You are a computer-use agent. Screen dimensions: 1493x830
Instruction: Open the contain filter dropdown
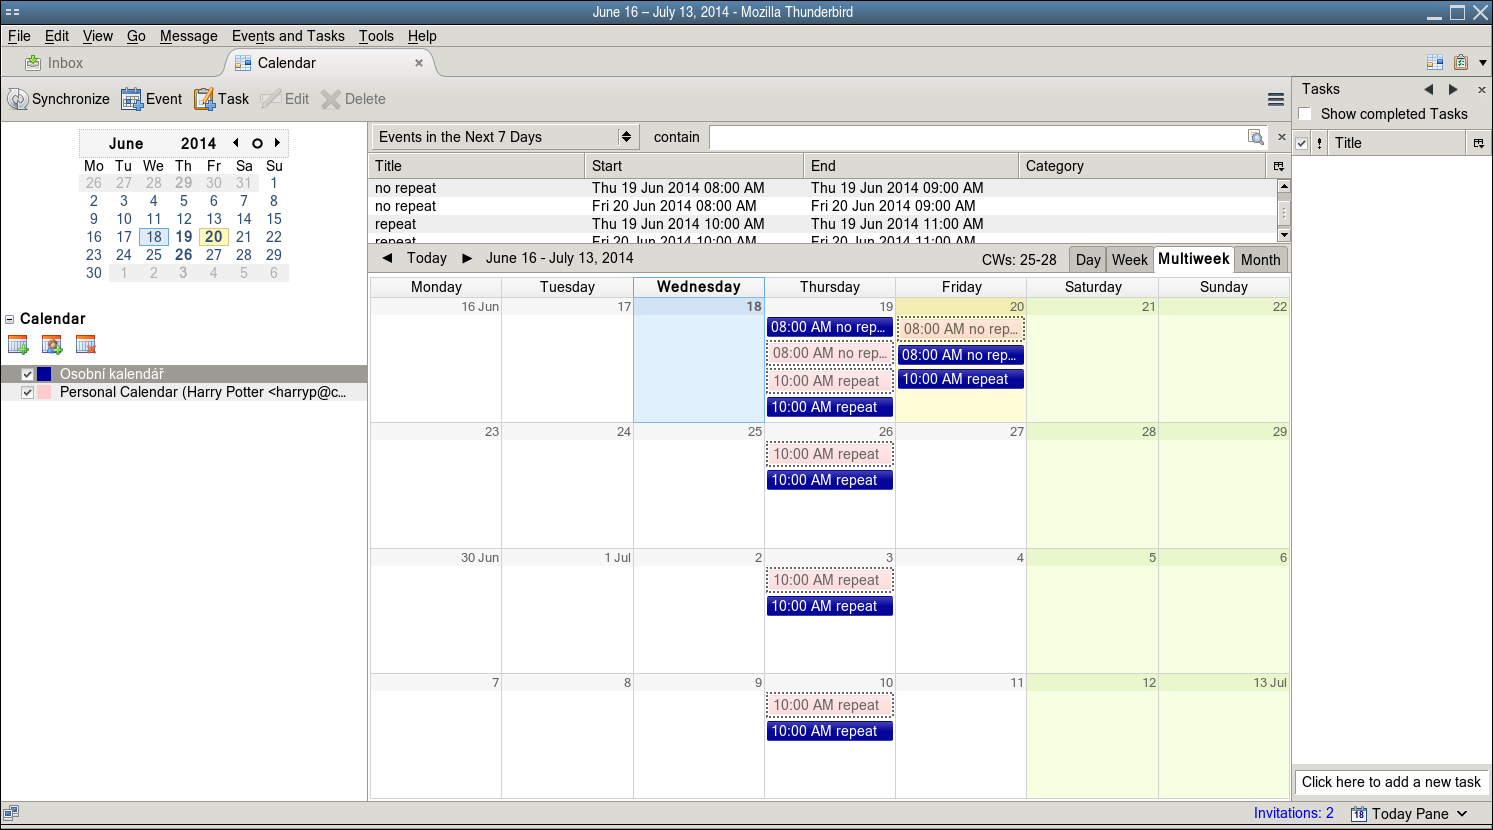[x=676, y=137]
